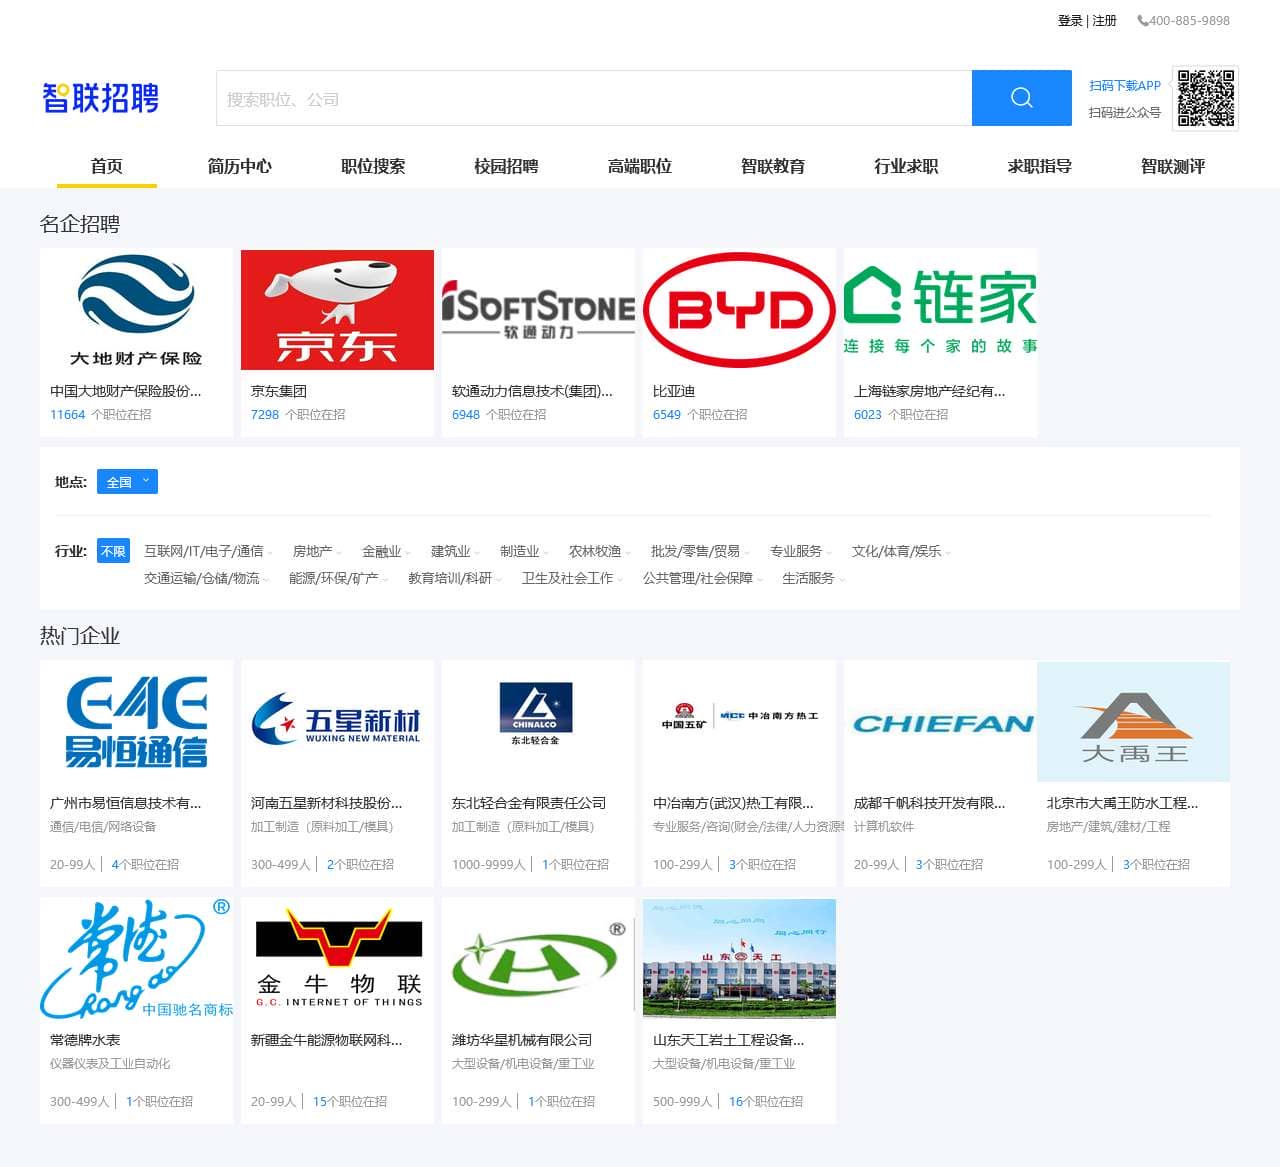This screenshot has height=1167, width=1280.
Task: Open 京东 company logo card
Action: pyautogui.click(x=337, y=310)
